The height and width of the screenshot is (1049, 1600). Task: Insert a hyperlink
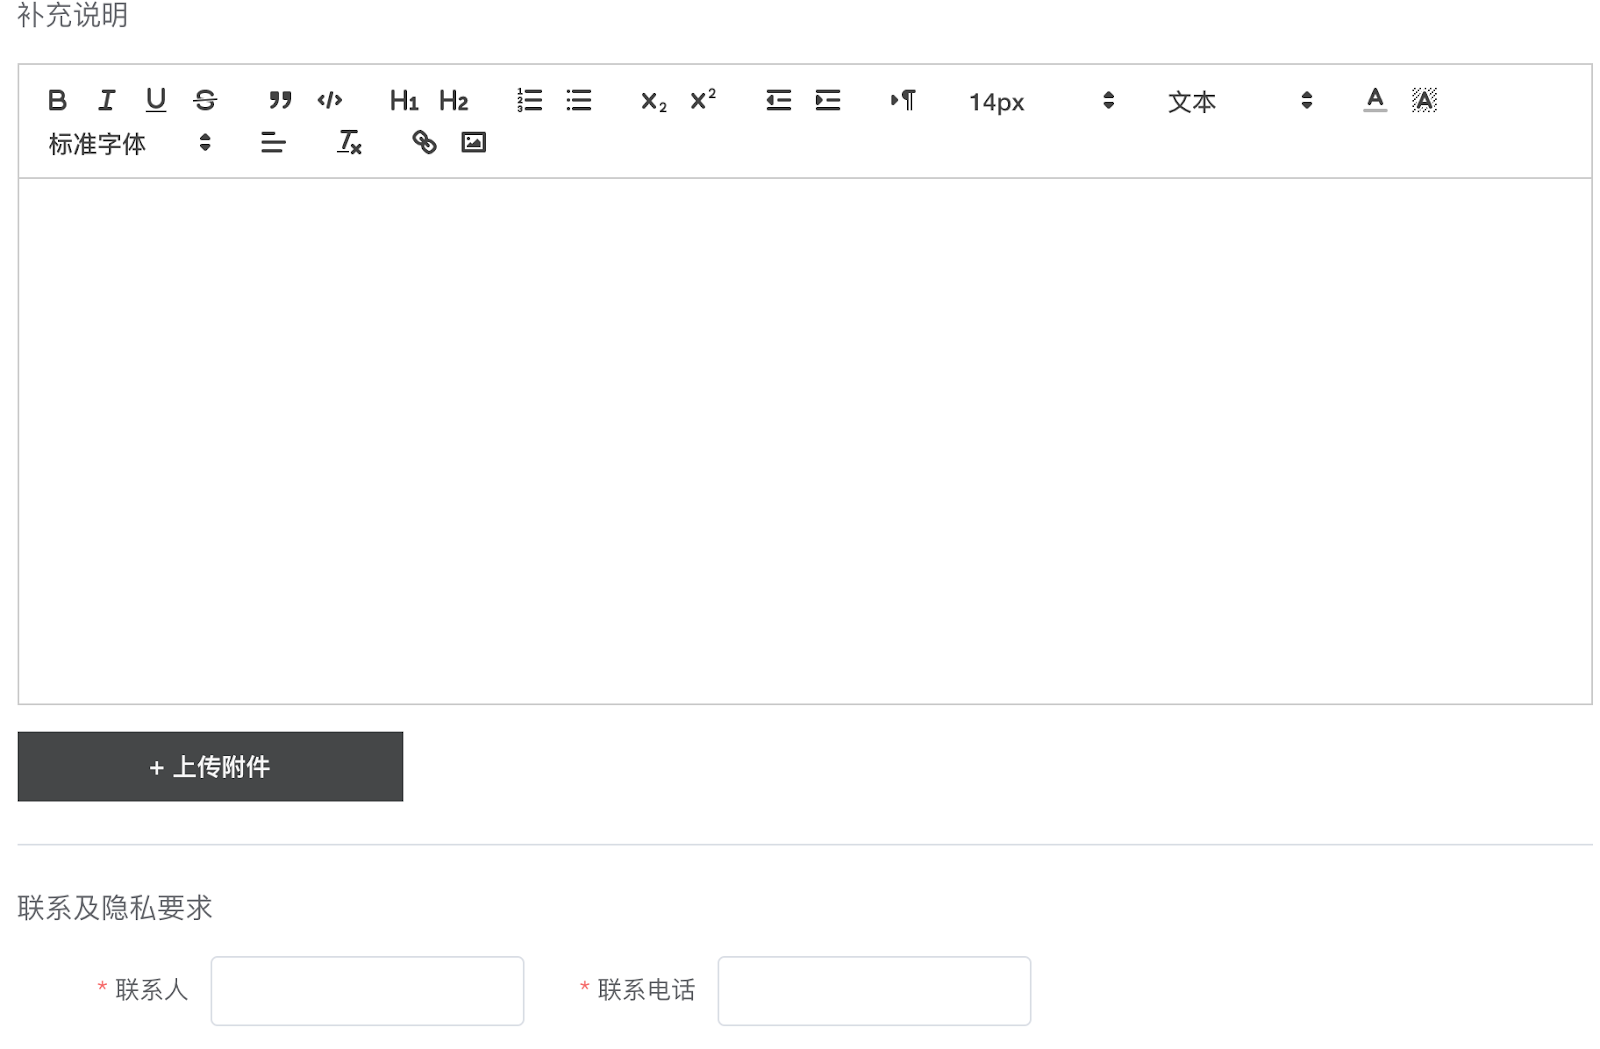(x=424, y=143)
